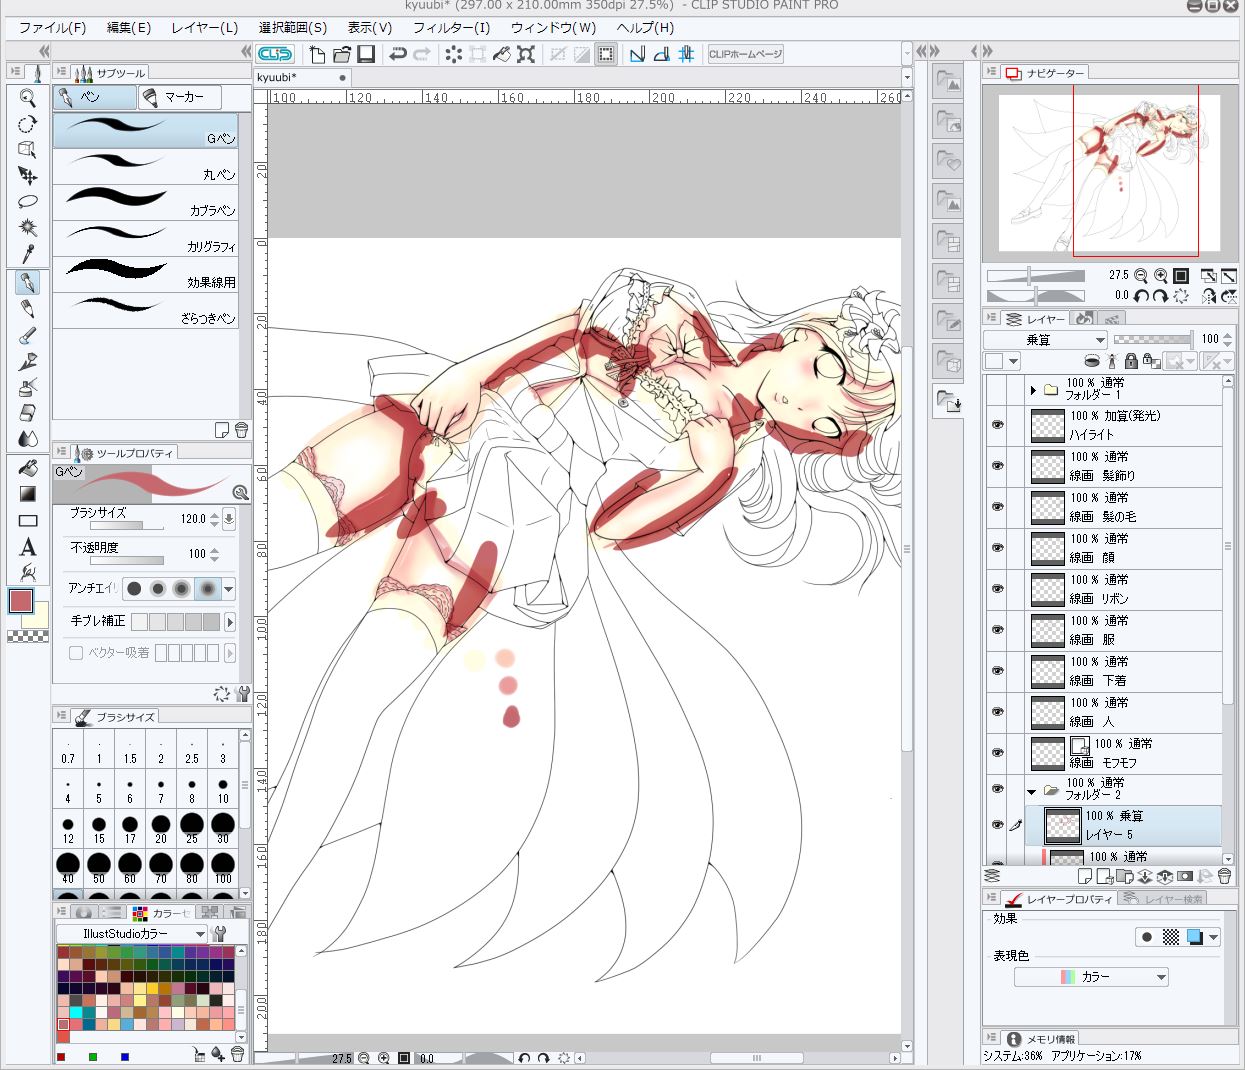Select the Eyedropper tool

pos(28,254)
